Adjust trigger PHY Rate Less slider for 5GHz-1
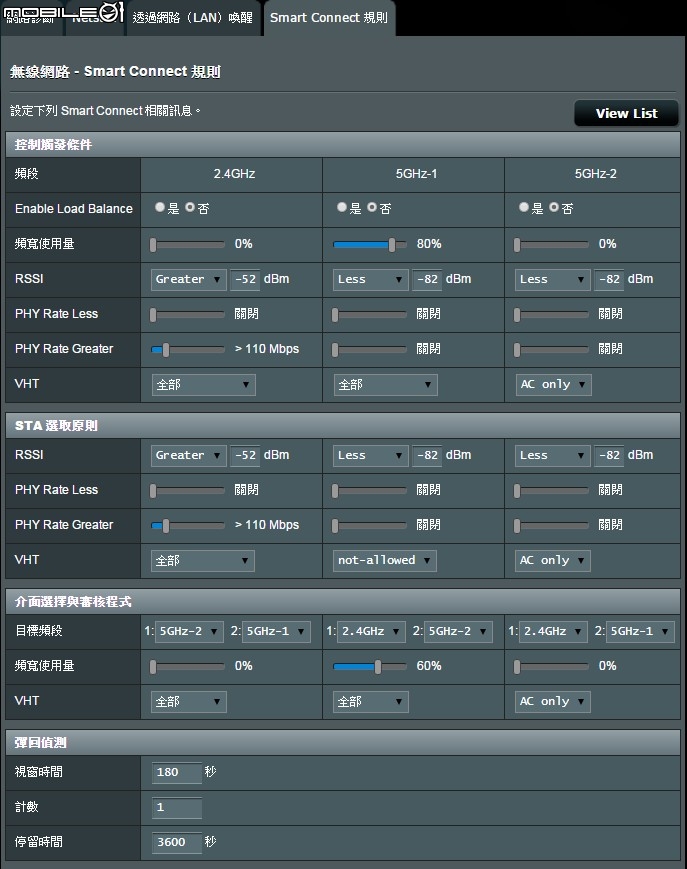 click(370, 315)
